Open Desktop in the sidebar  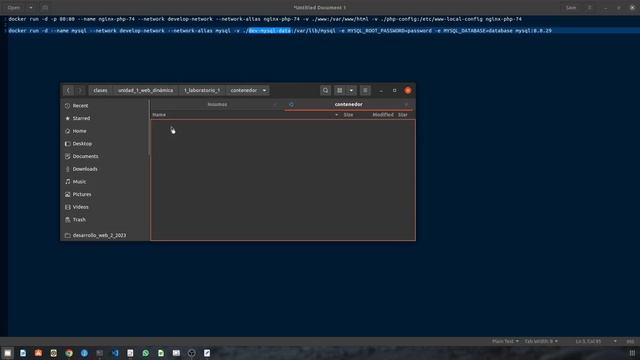tap(105, 144)
